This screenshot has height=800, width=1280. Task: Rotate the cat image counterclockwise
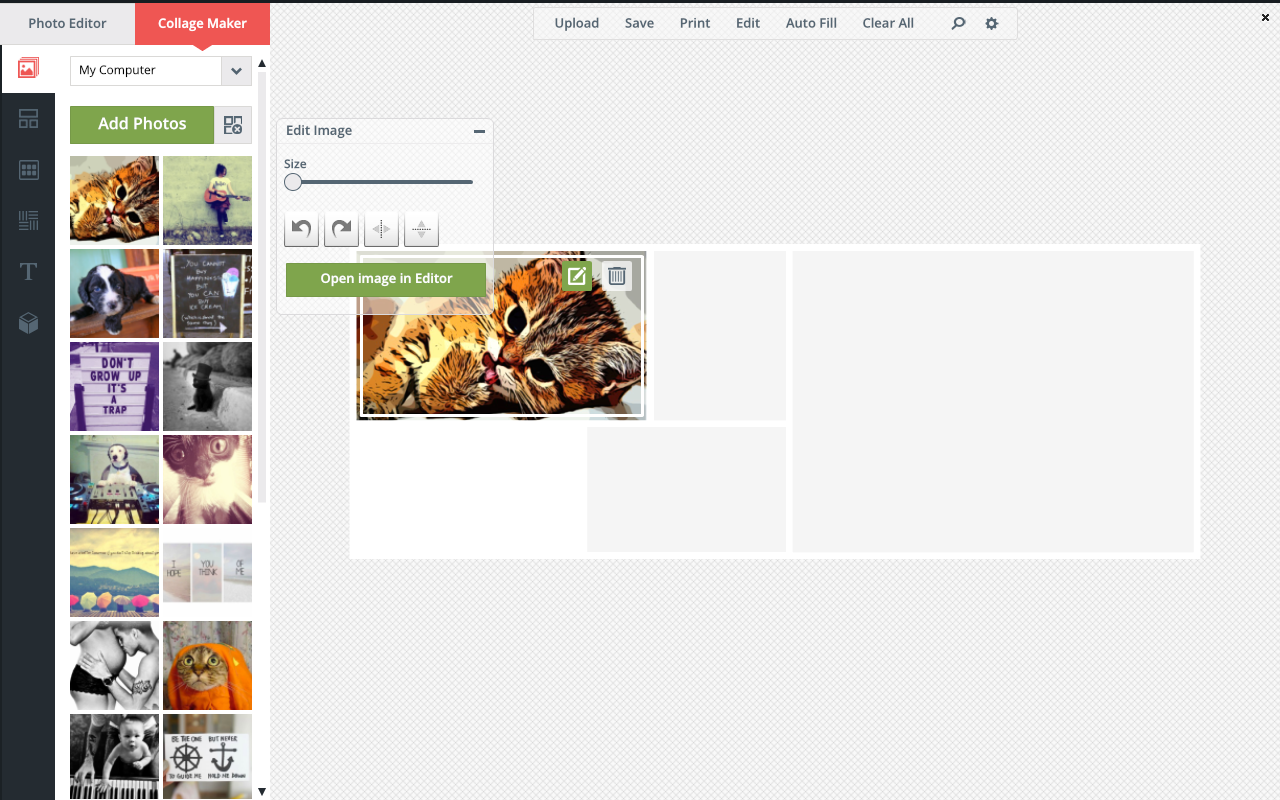(x=301, y=229)
